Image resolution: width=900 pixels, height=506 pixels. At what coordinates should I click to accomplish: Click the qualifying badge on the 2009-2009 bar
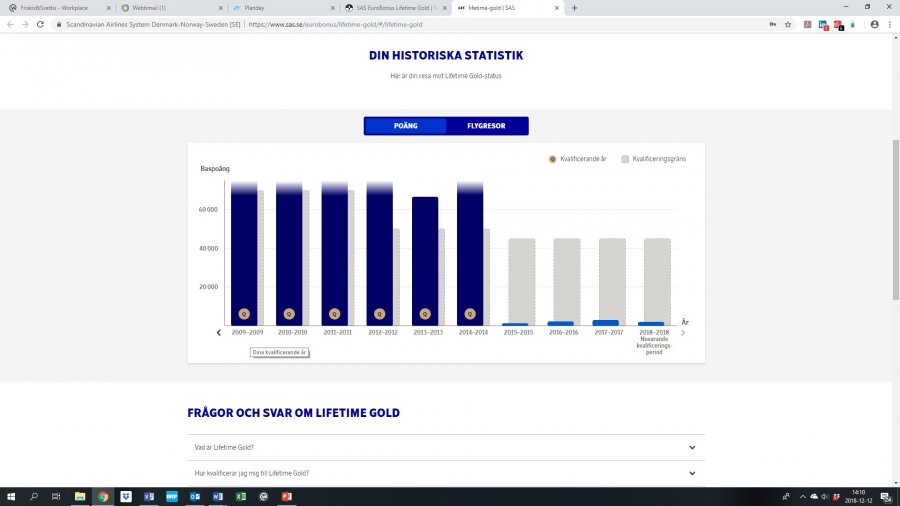[x=243, y=313]
